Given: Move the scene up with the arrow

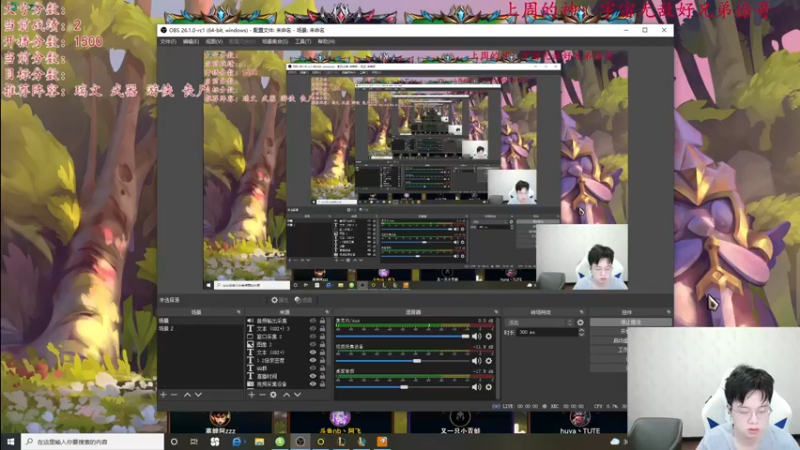Looking at the screenshot, I should click(x=187, y=394).
